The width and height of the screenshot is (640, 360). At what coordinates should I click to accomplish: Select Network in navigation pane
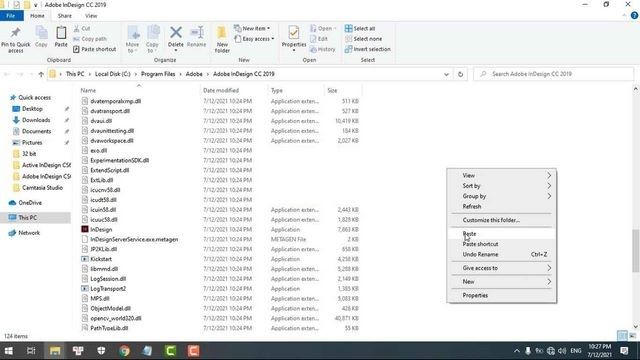click(29, 233)
